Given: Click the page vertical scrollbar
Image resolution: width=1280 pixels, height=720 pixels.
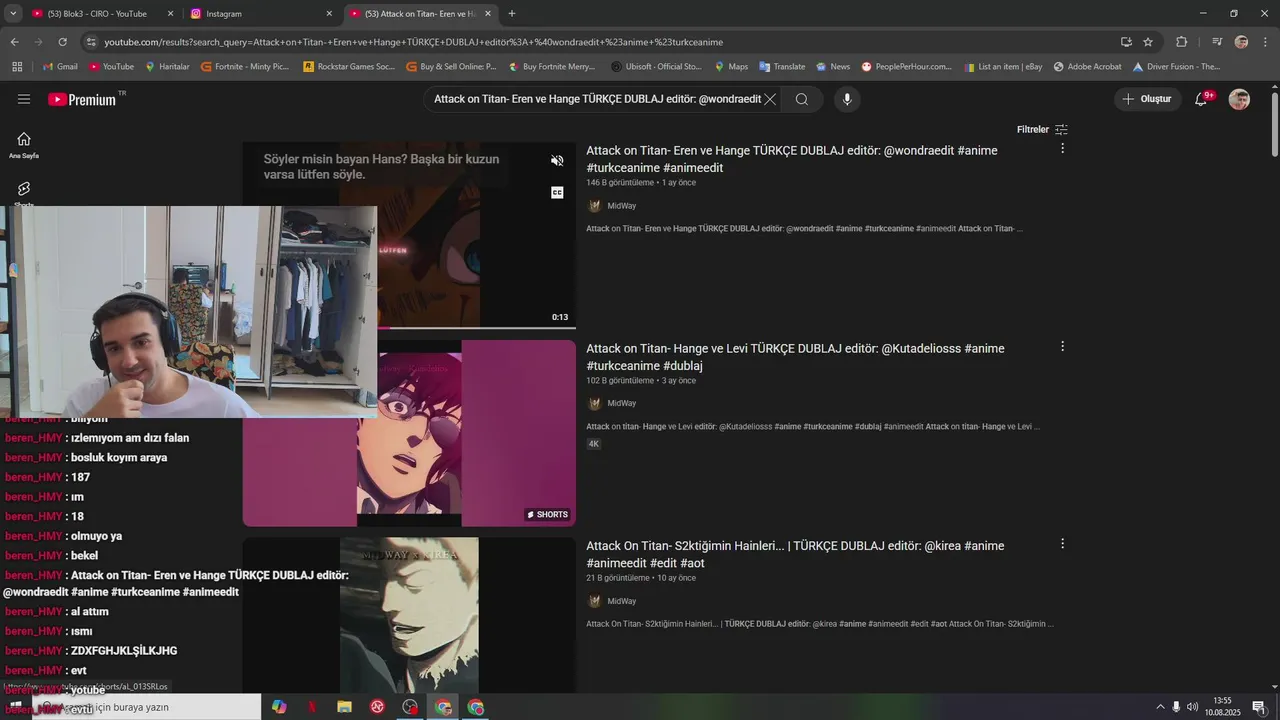Looking at the screenshot, I should (x=1274, y=125).
